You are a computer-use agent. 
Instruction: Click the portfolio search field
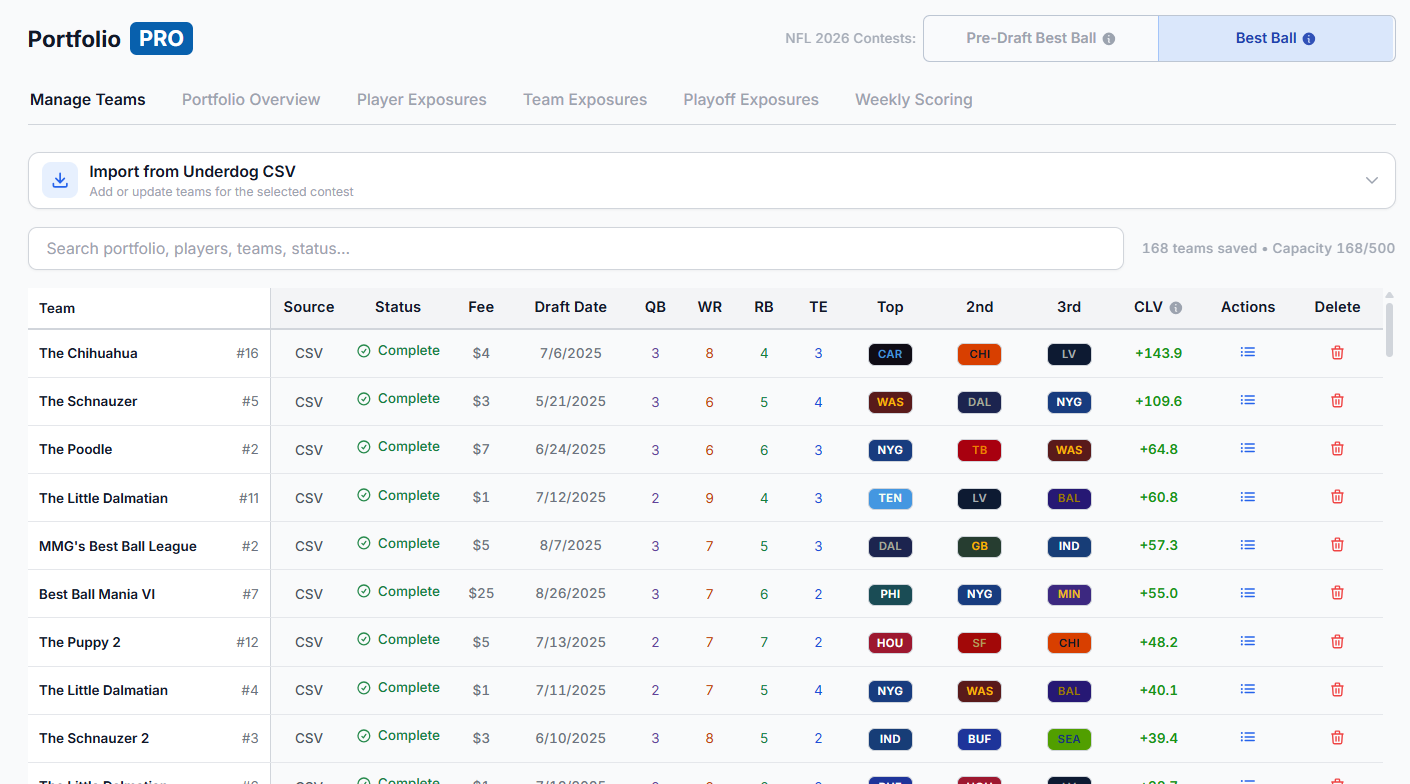(575, 248)
